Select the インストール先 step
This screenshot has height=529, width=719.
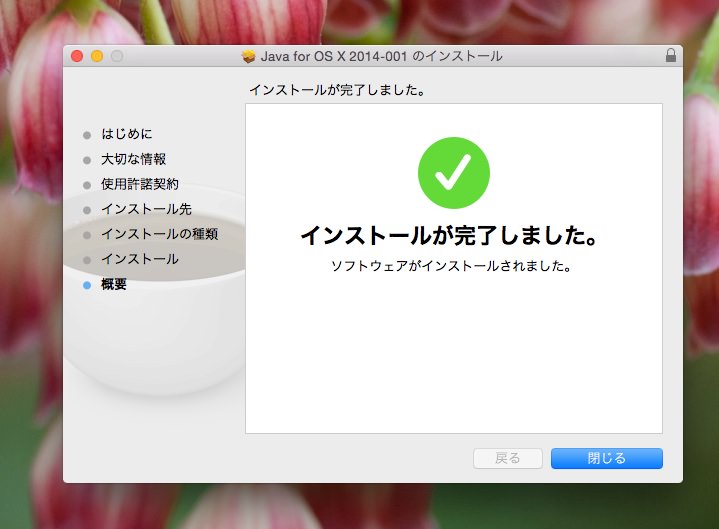click(x=146, y=209)
